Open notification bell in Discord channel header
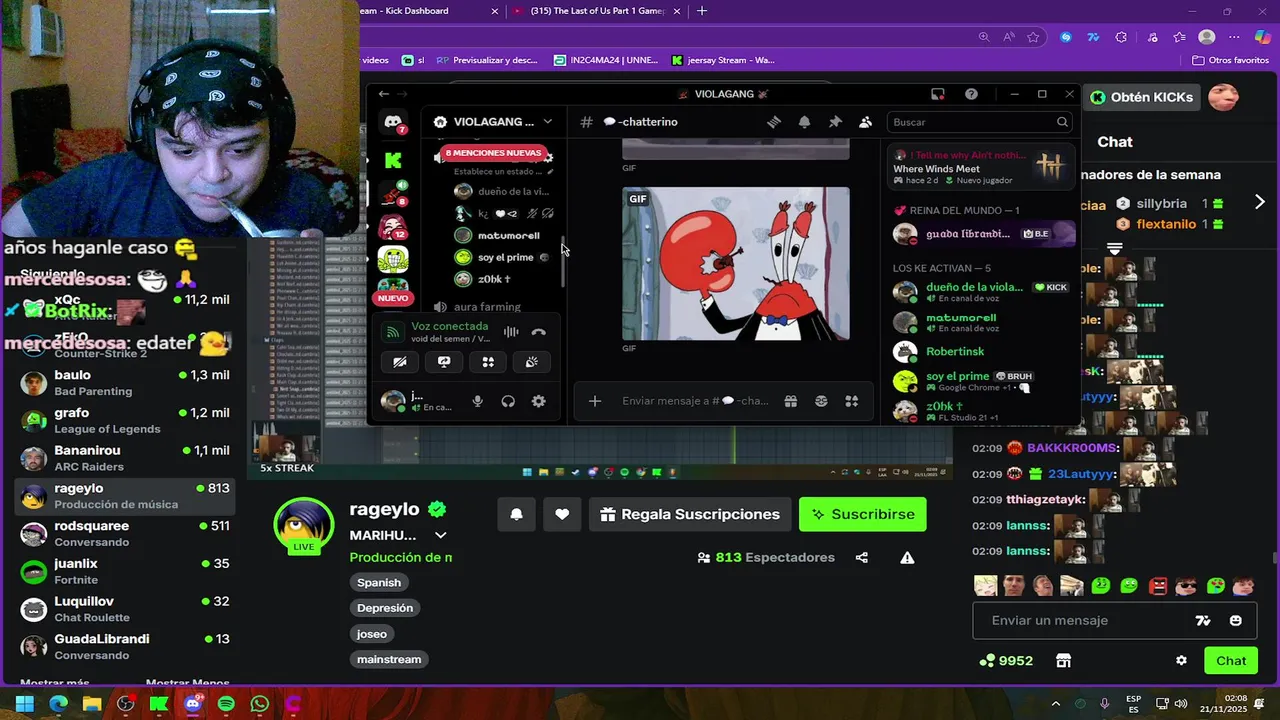The width and height of the screenshot is (1280, 720). 804,122
